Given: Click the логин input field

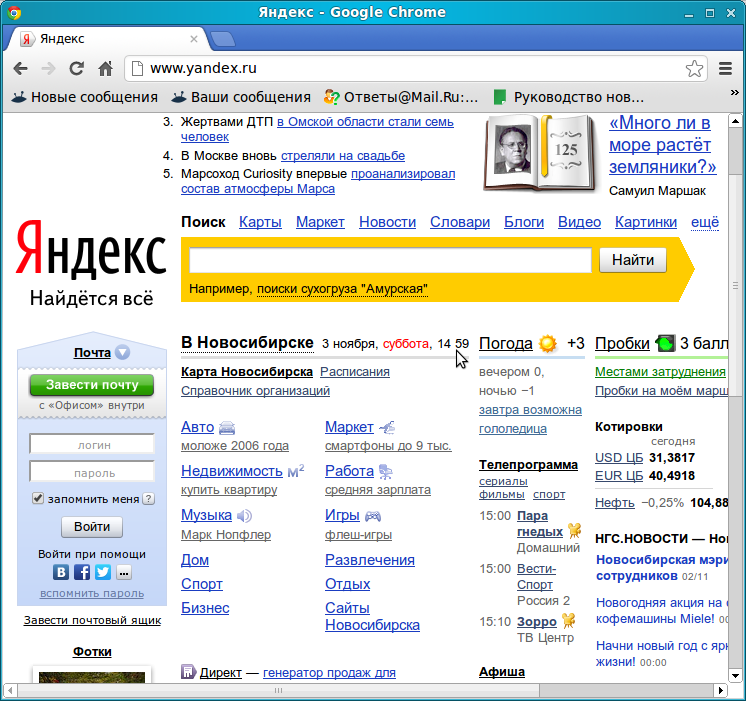Looking at the screenshot, I should pos(92,444).
